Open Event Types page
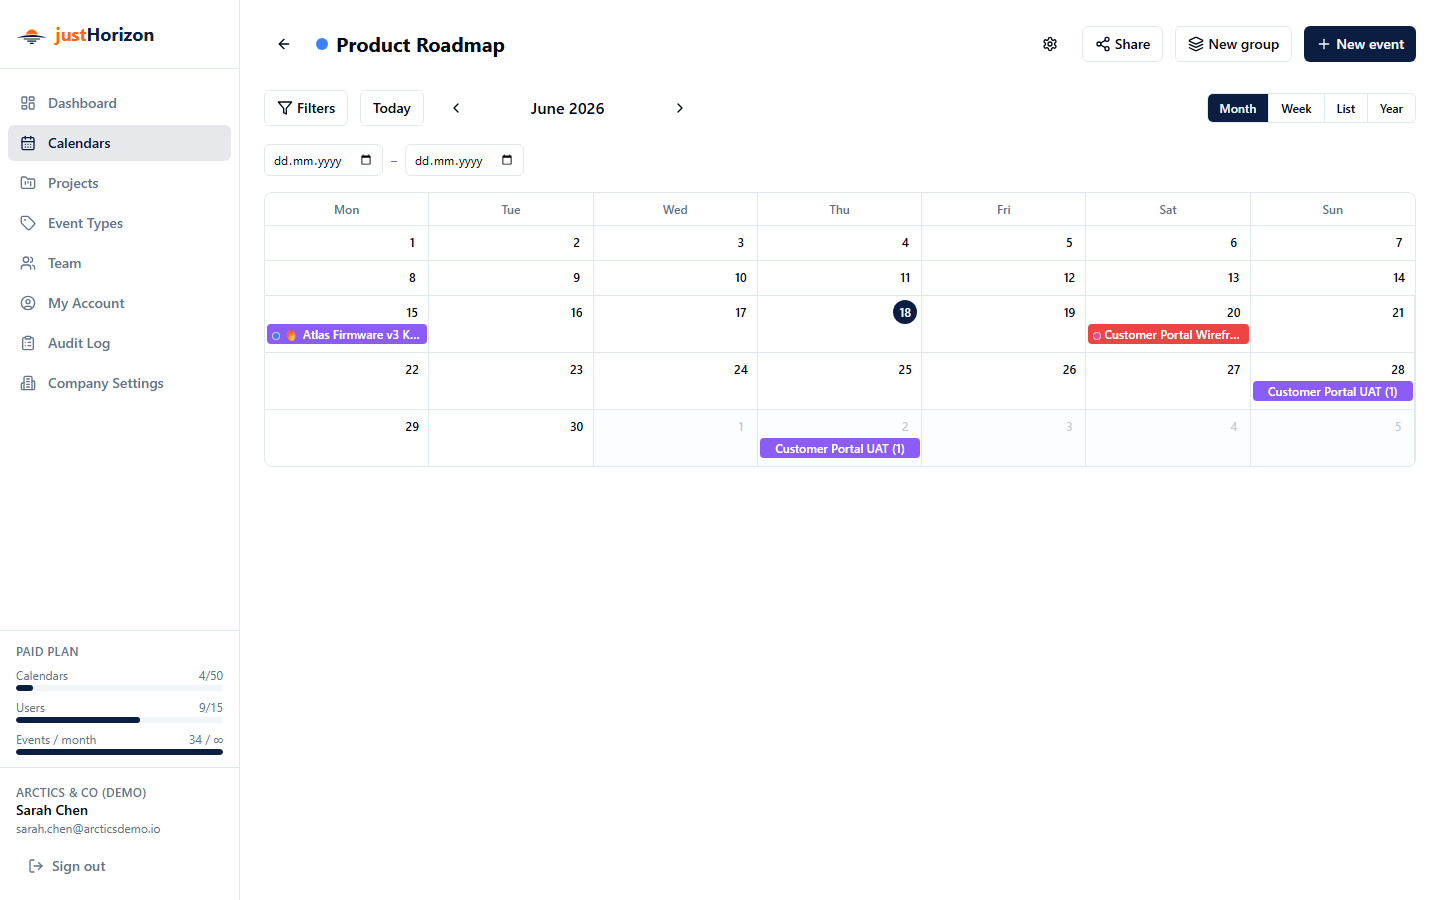Image resolution: width=1440 pixels, height=900 pixels. [119, 223]
